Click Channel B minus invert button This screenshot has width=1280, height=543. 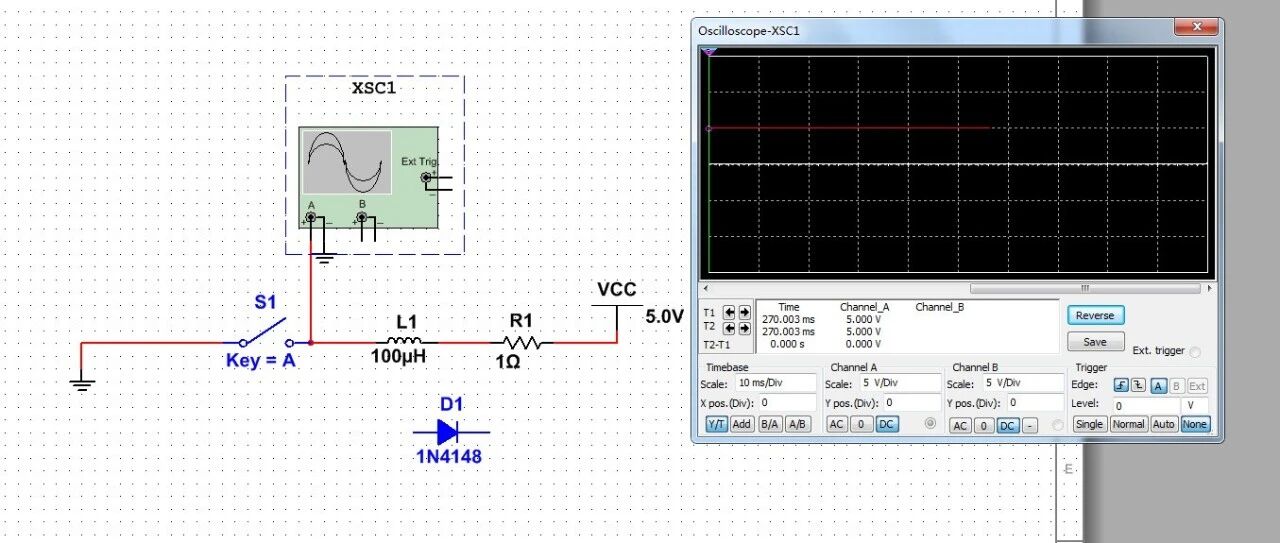(x=1030, y=426)
